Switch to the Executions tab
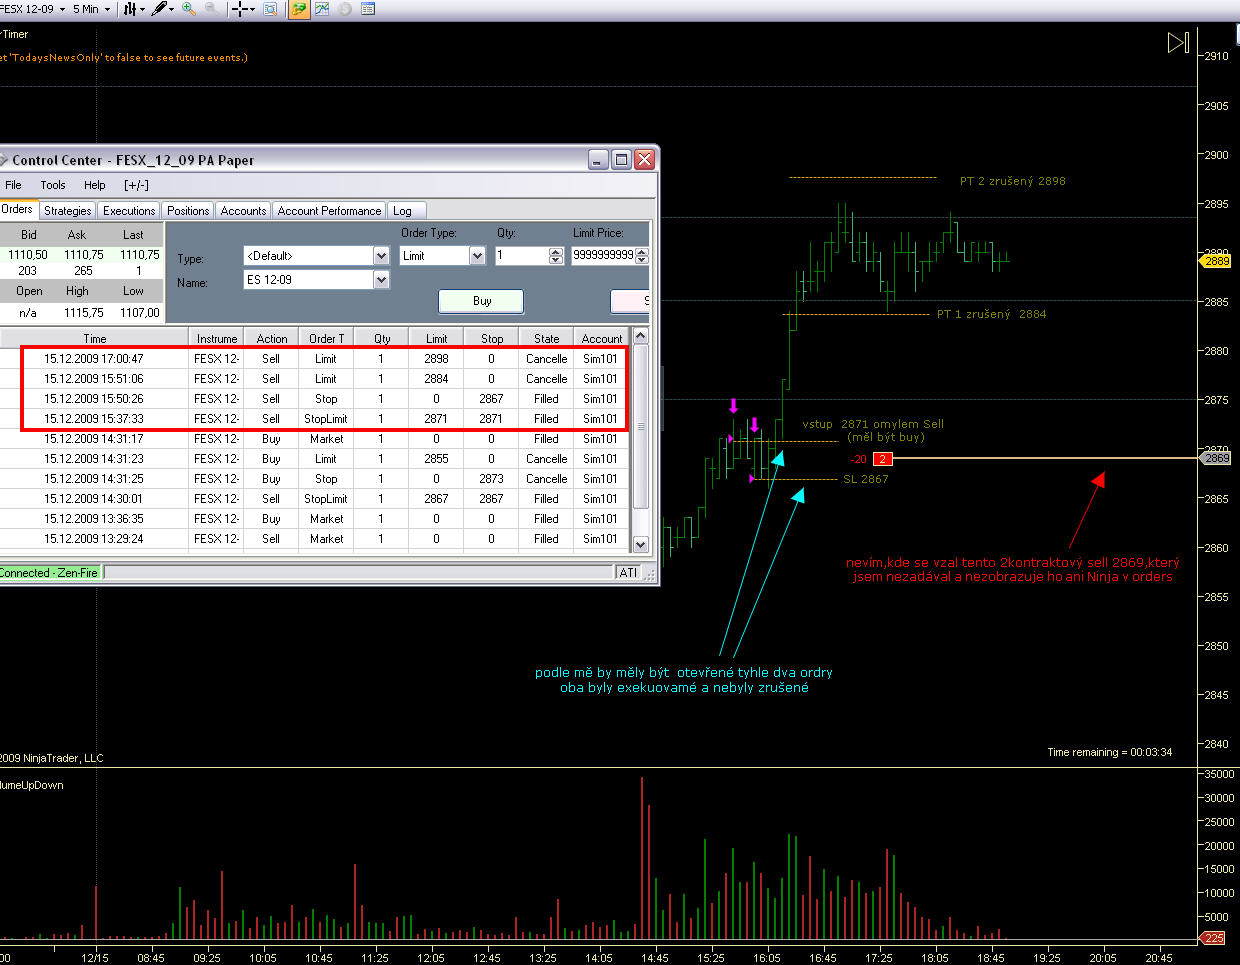 point(129,211)
